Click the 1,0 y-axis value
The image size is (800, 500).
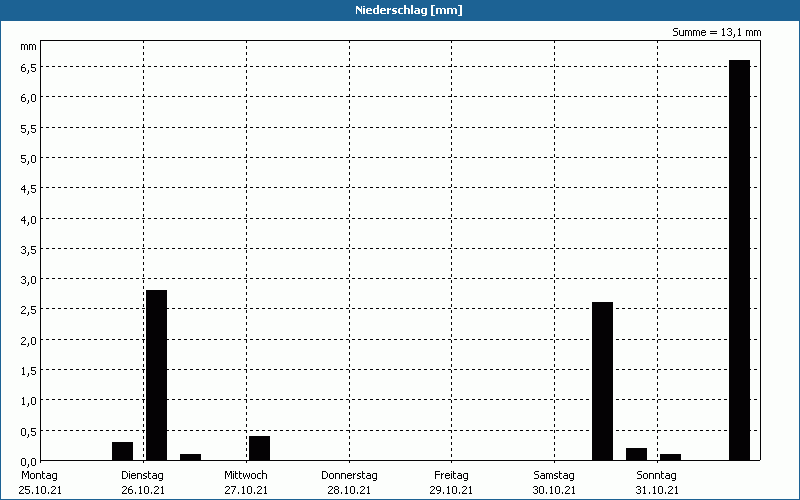pos(29,401)
